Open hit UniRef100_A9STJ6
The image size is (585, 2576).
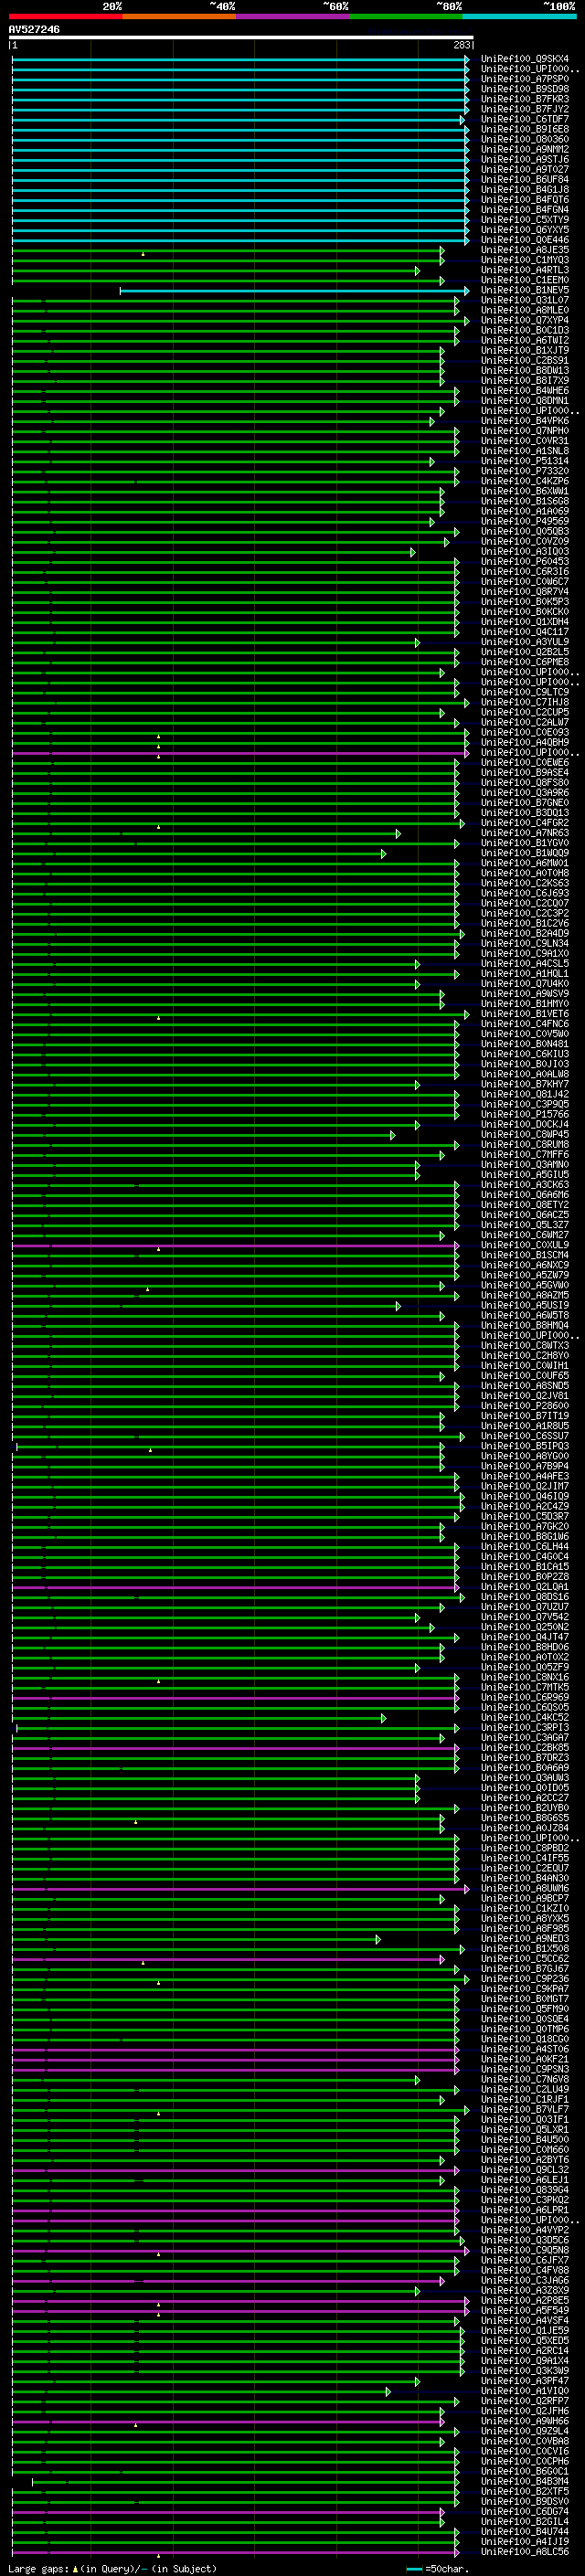[525, 159]
